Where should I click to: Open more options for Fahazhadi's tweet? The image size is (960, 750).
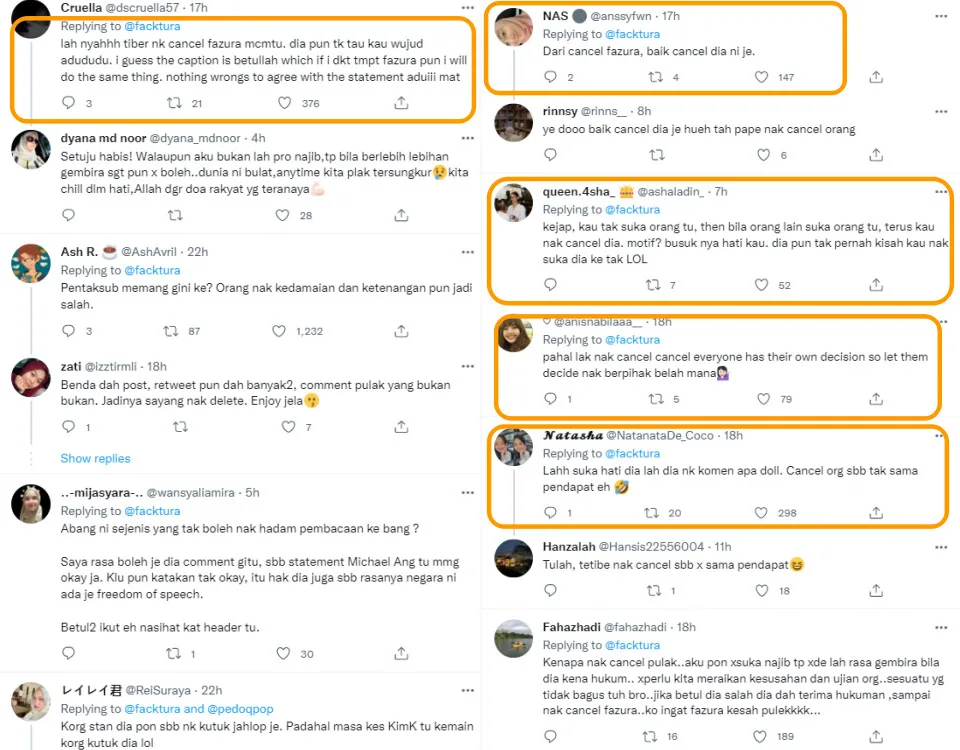coord(940,627)
